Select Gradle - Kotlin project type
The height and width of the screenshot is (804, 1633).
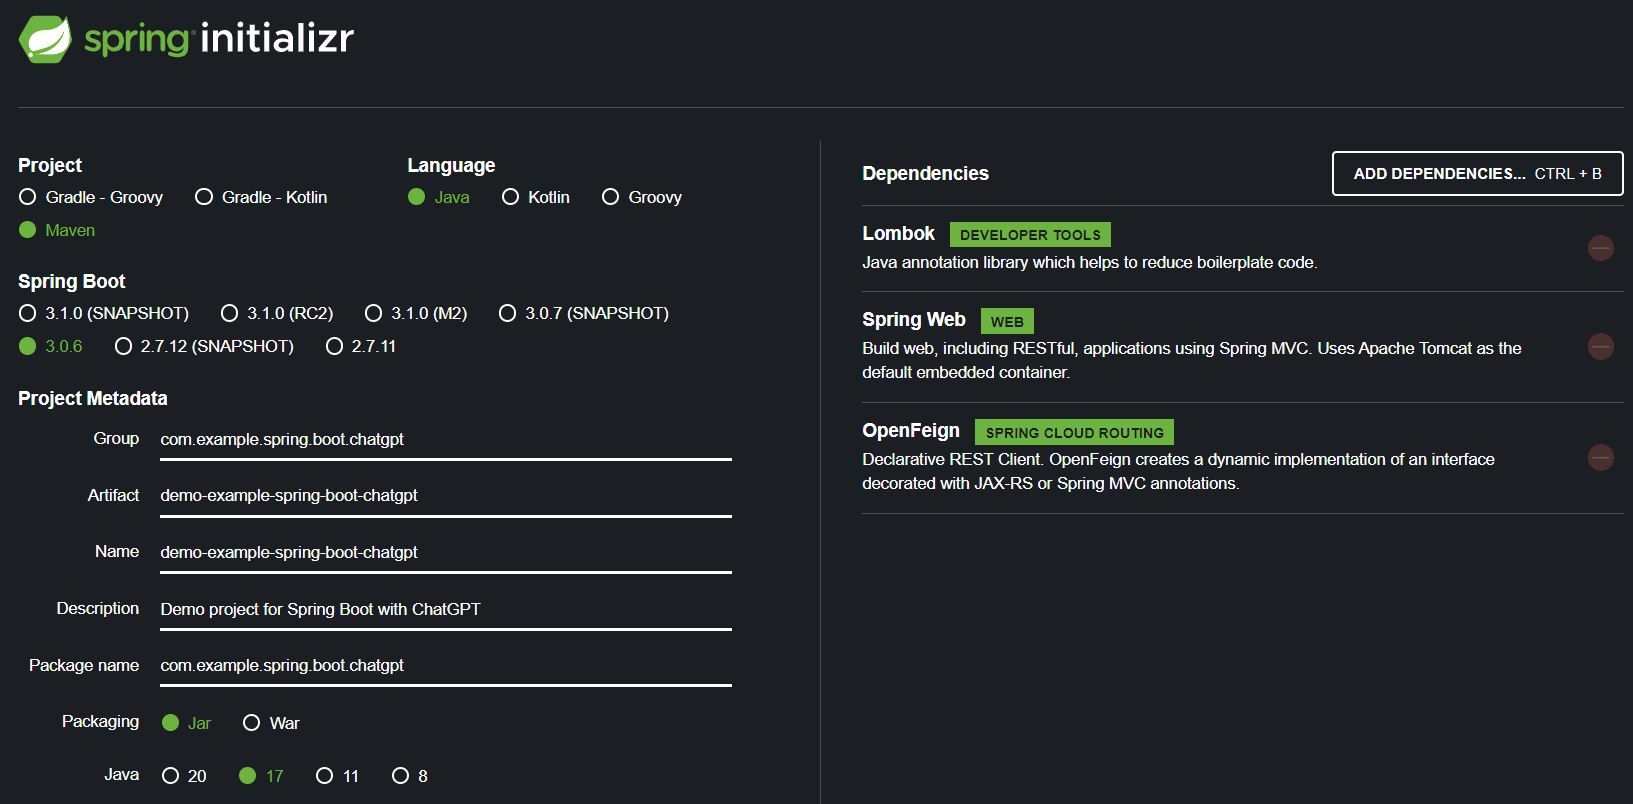(x=261, y=197)
